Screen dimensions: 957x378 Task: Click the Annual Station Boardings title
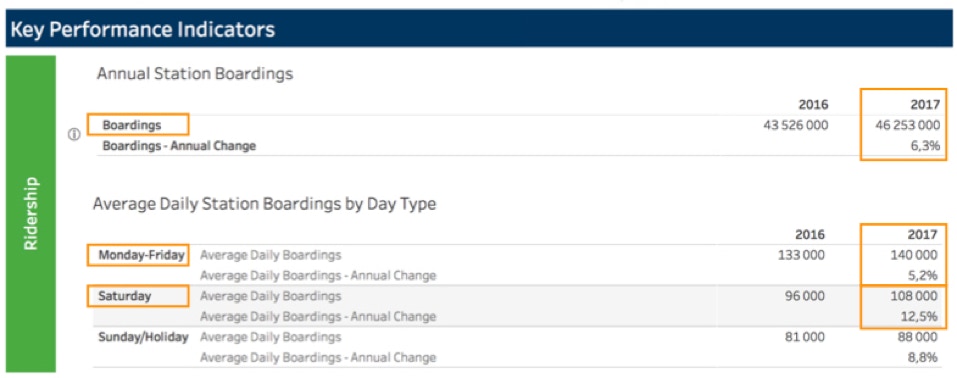(195, 74)
